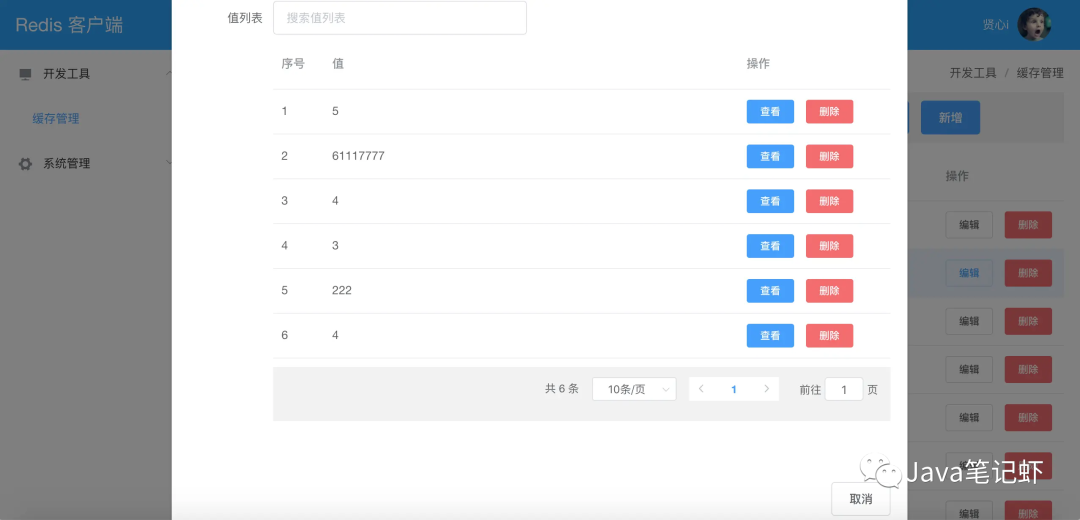Select 系统管理 sidebar menu item
Viewport: 1080px width, 520px height.
(x=67, y=163)
